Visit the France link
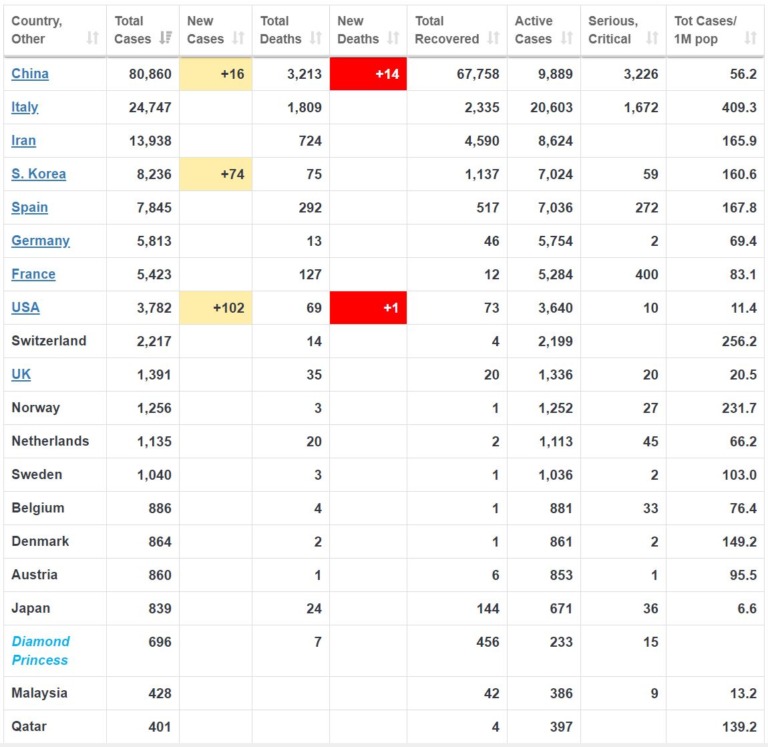This screenshot has width=768, height=747. 33,274
